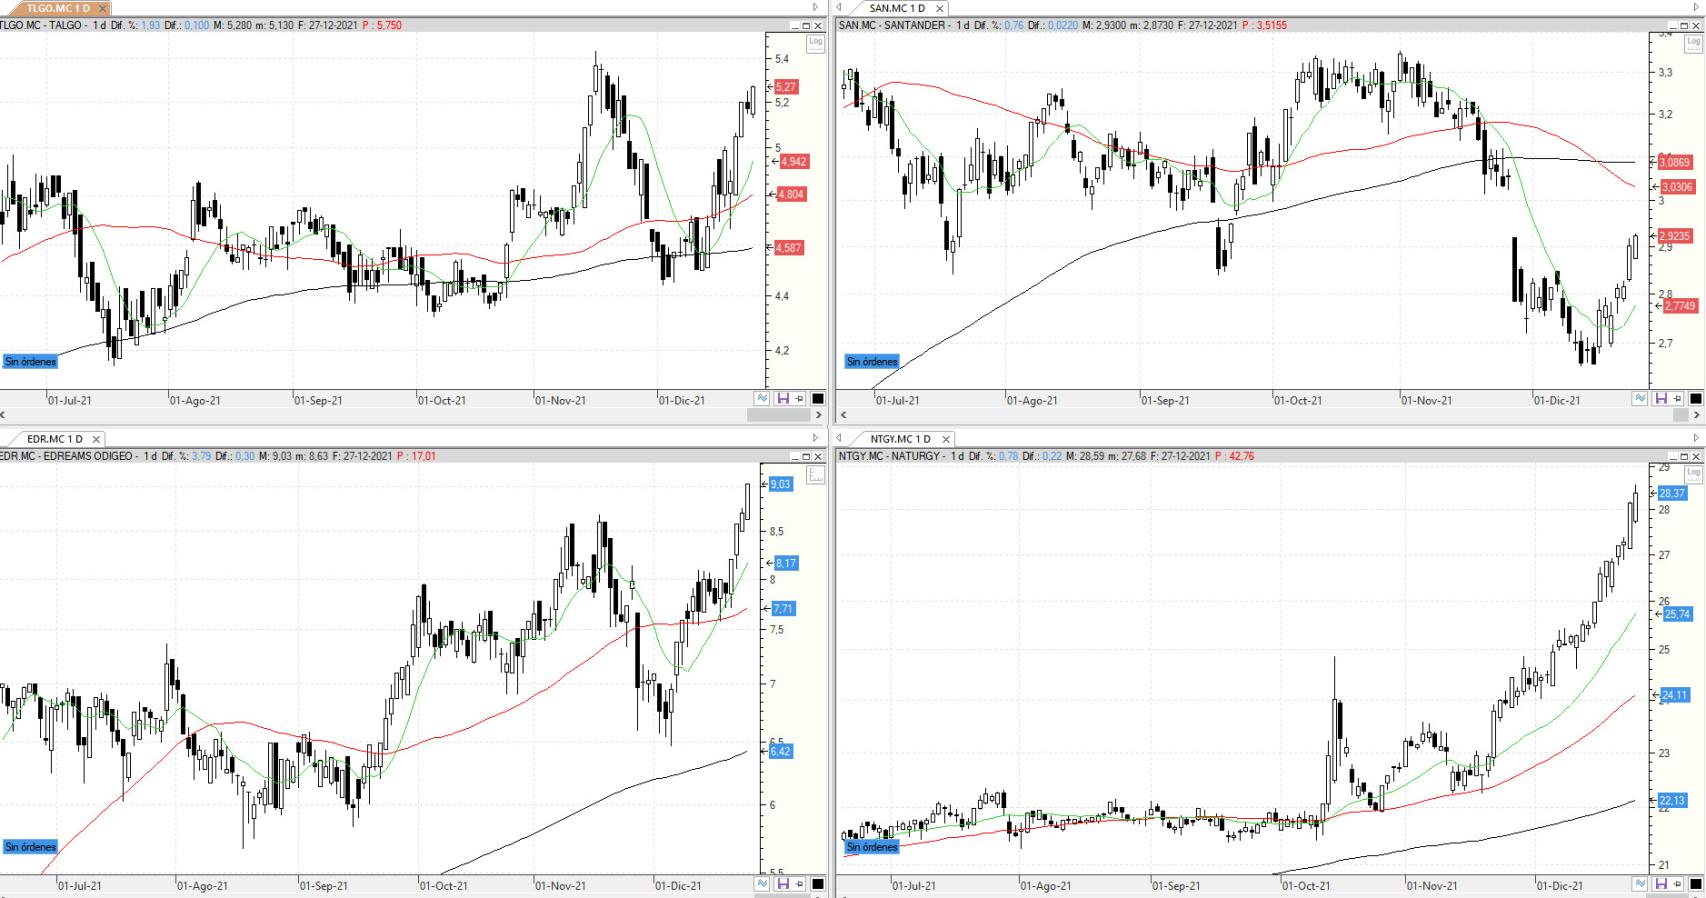Select the TLGO.MC 1 D tab

click(57, 8)
